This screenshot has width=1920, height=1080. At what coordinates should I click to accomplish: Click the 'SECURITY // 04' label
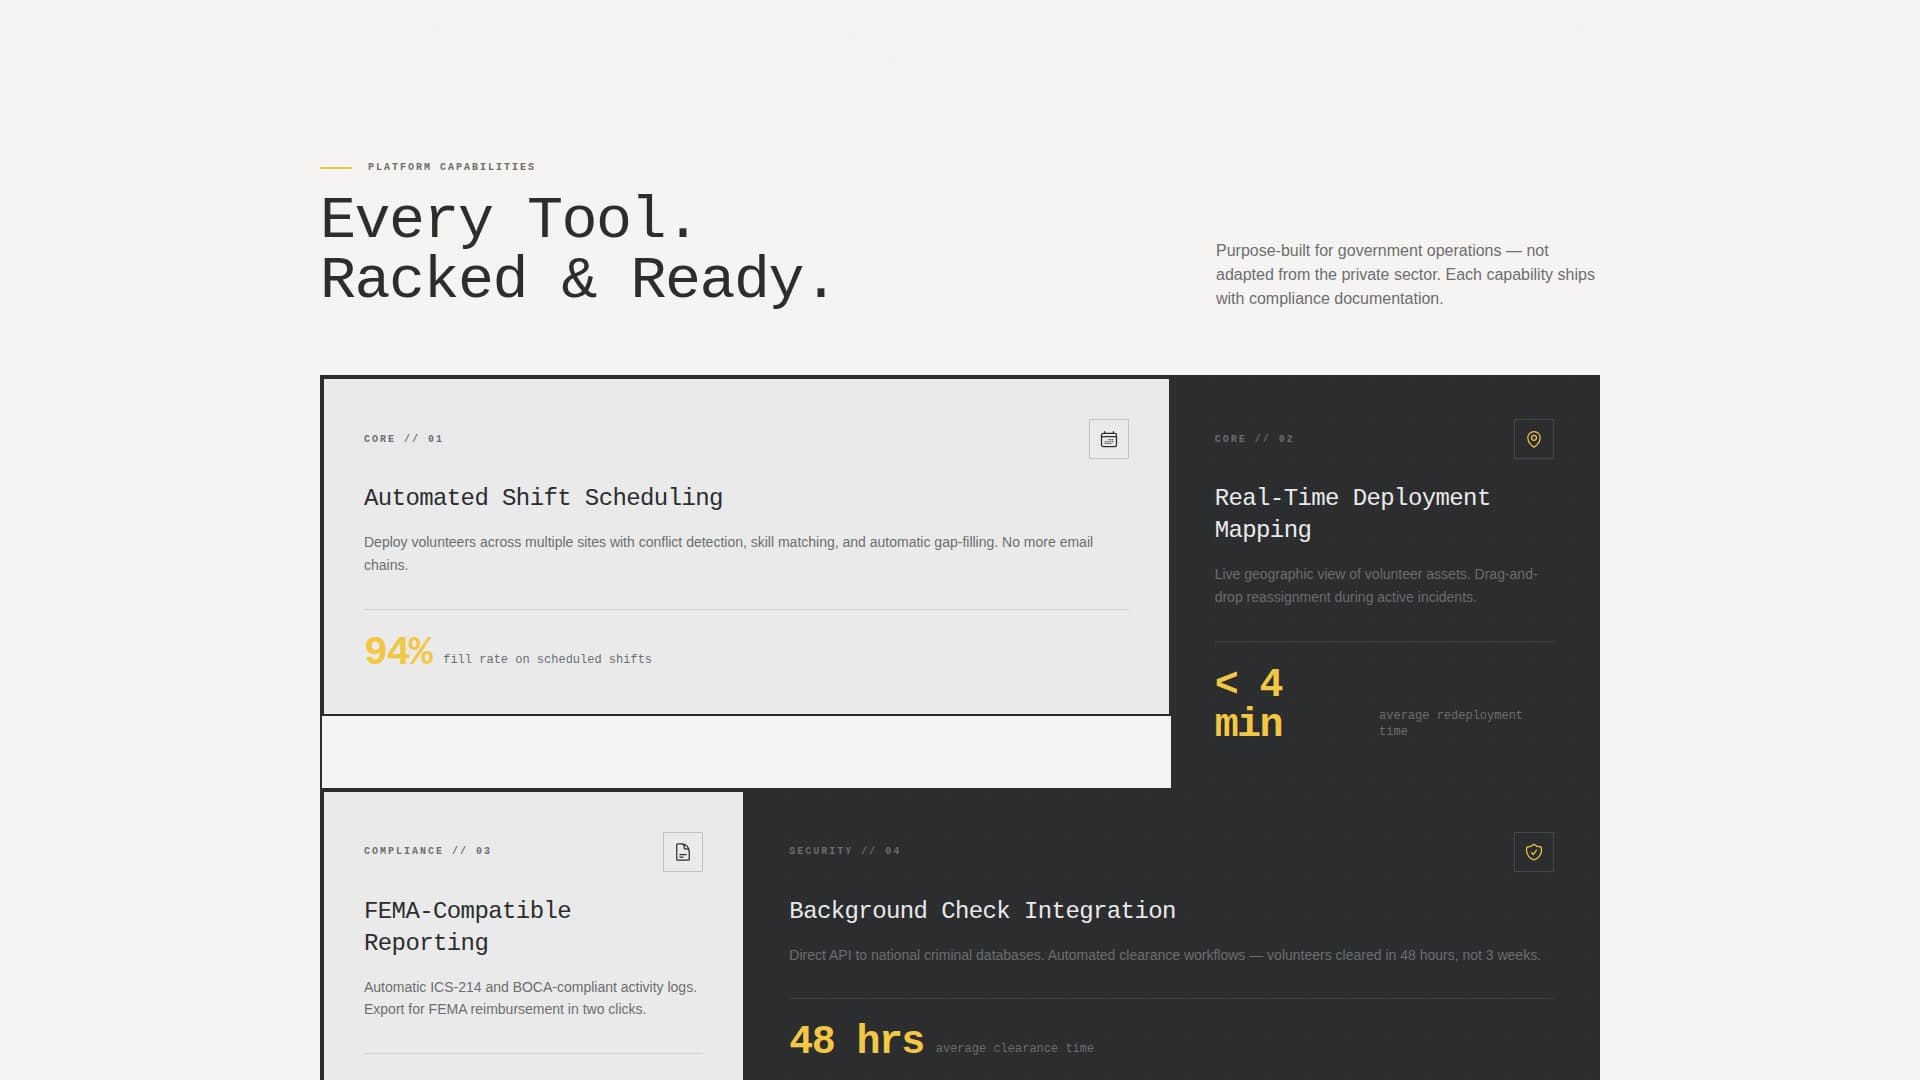tap(844, 851)
